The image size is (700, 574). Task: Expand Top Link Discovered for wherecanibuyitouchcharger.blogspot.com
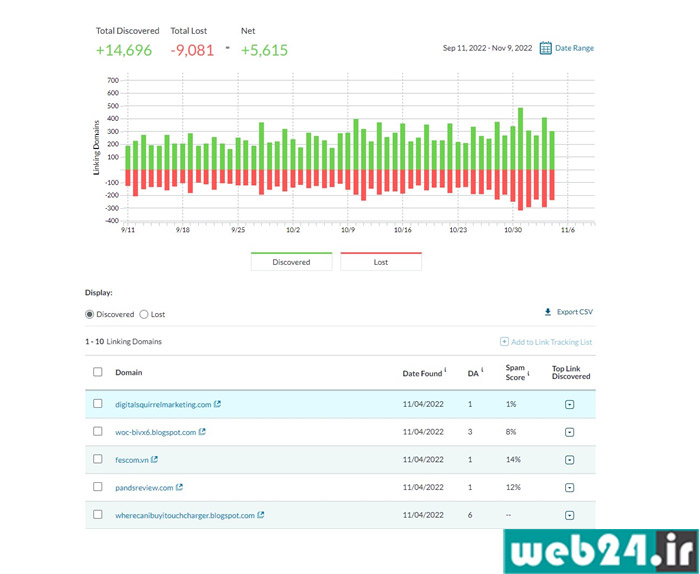[570, 515]
